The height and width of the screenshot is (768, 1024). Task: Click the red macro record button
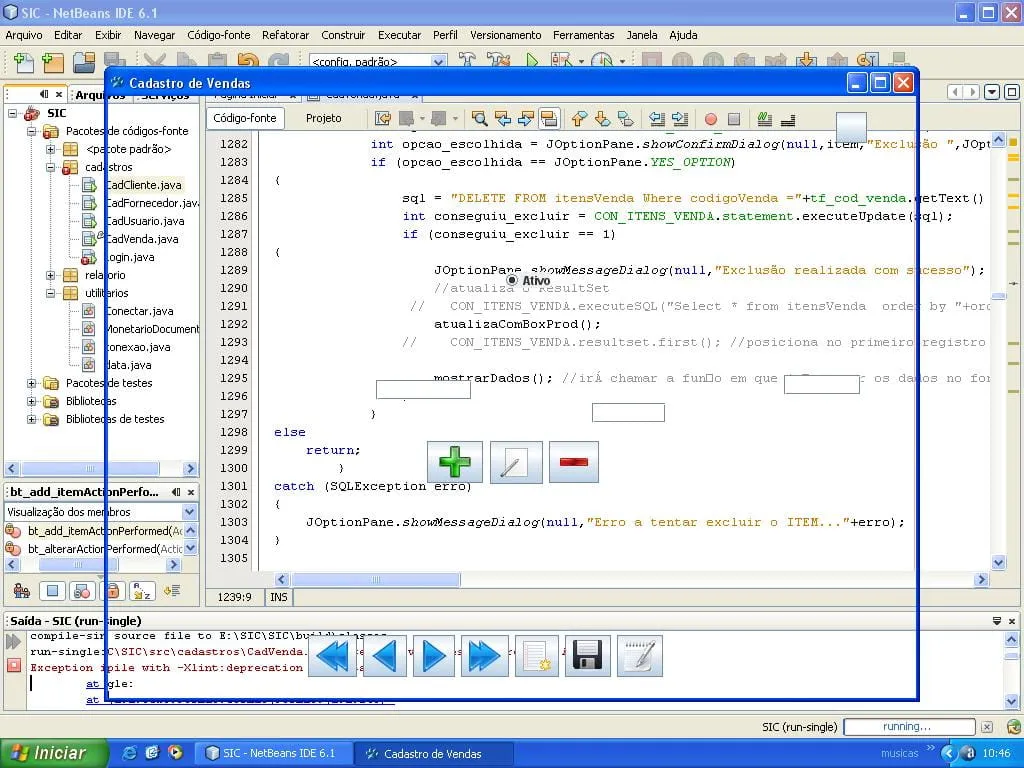711,119
